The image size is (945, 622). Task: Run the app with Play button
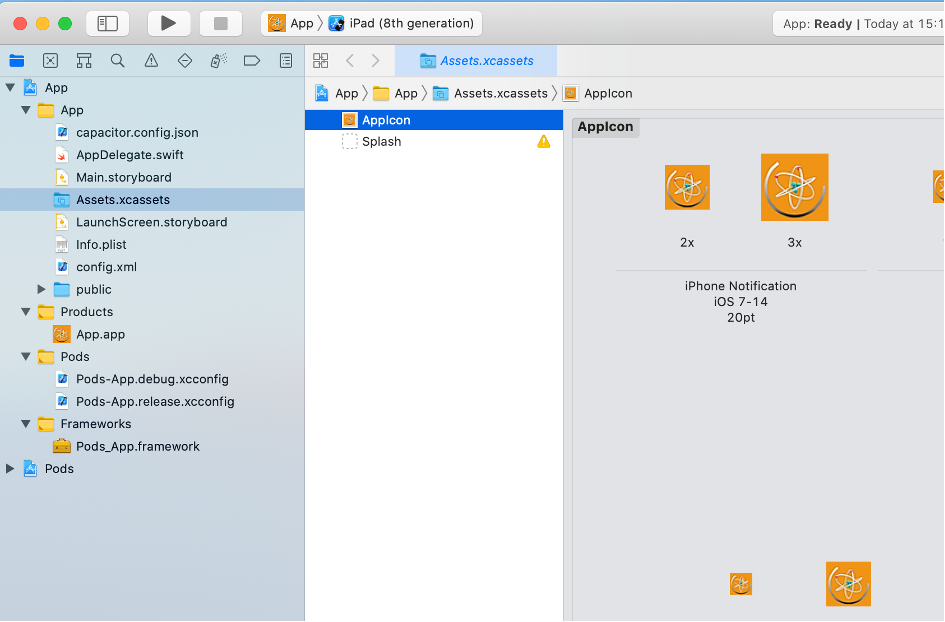coord(169,24)
